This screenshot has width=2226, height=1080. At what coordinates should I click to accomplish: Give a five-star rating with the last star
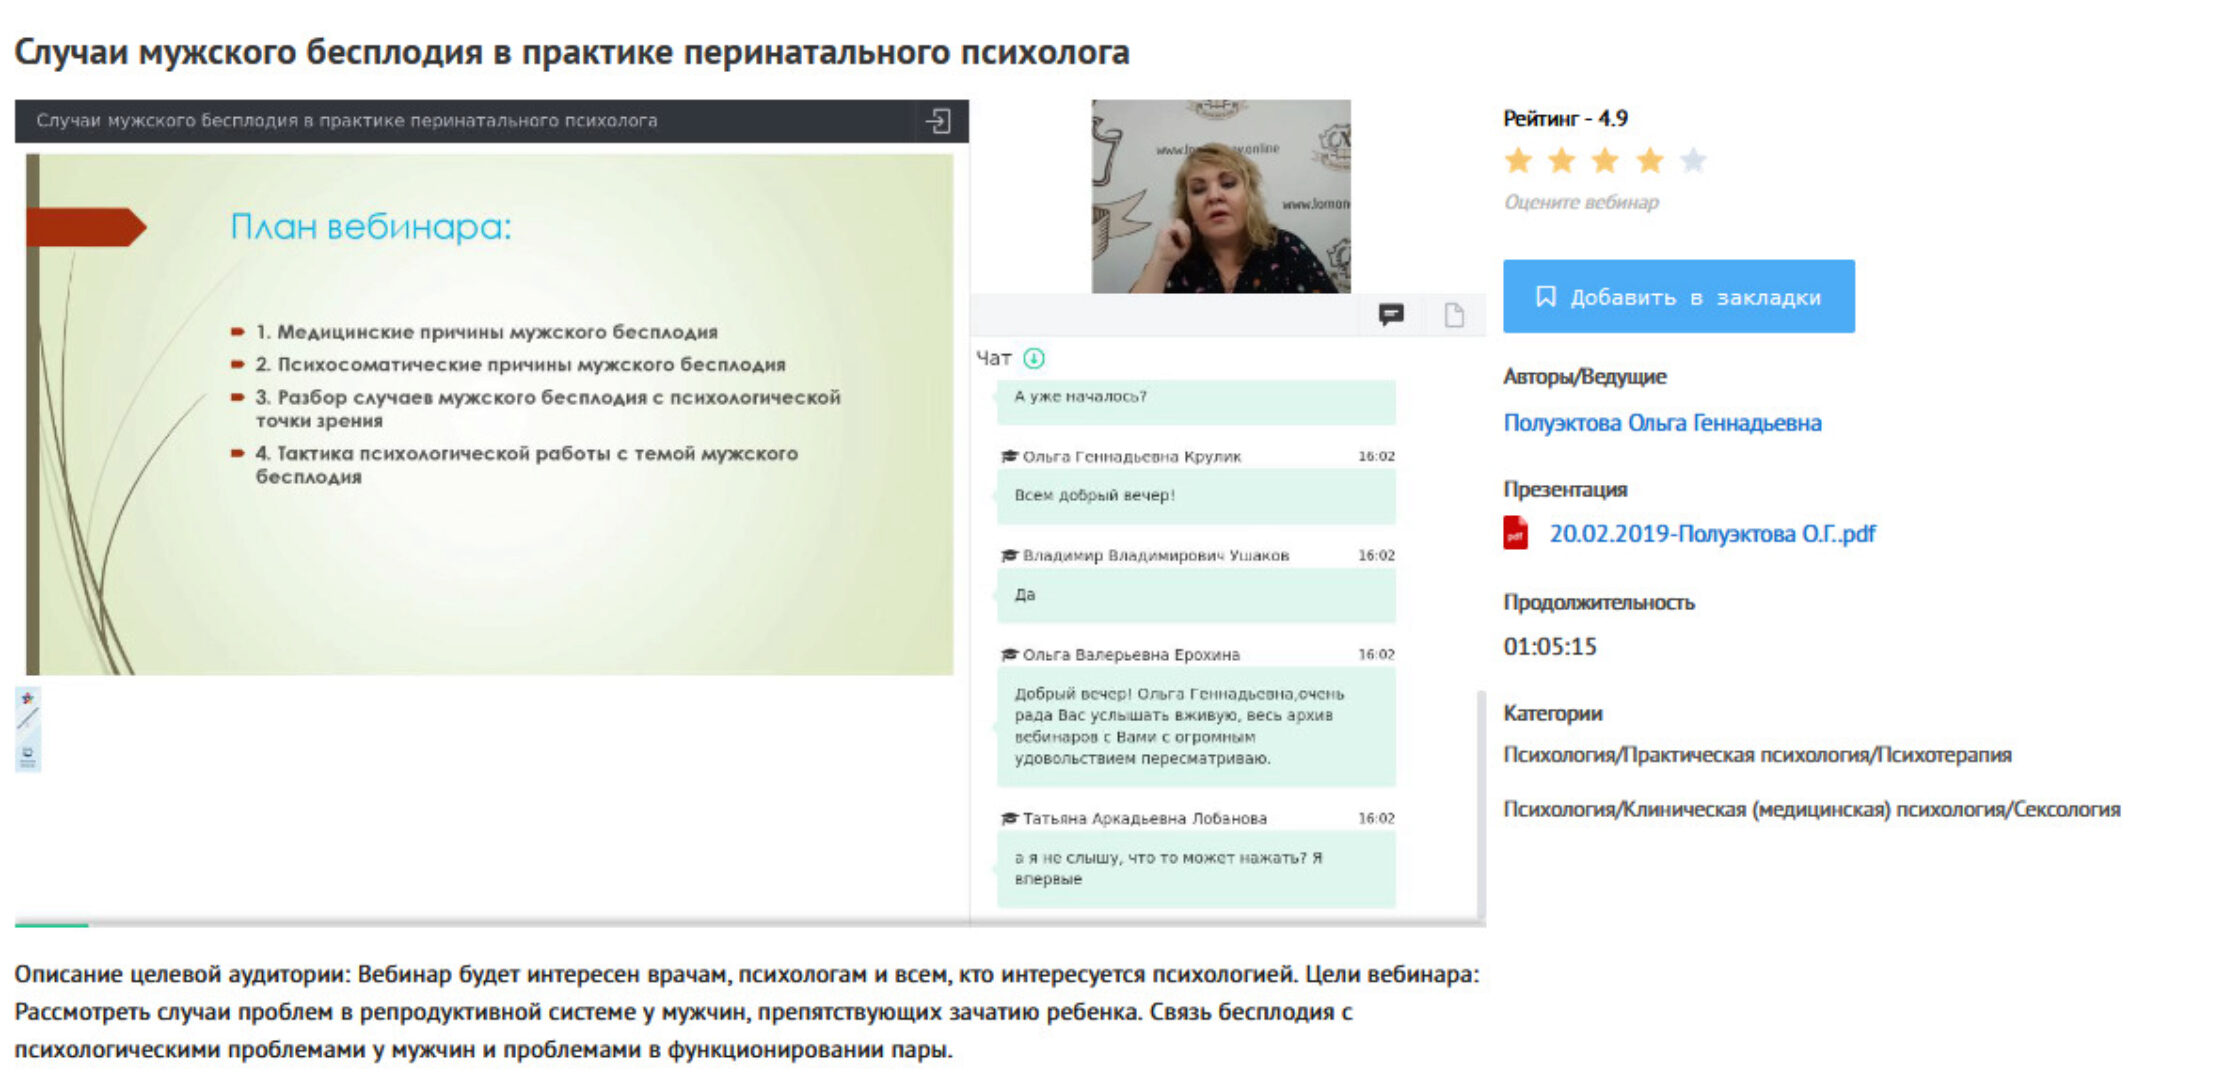1692,160
